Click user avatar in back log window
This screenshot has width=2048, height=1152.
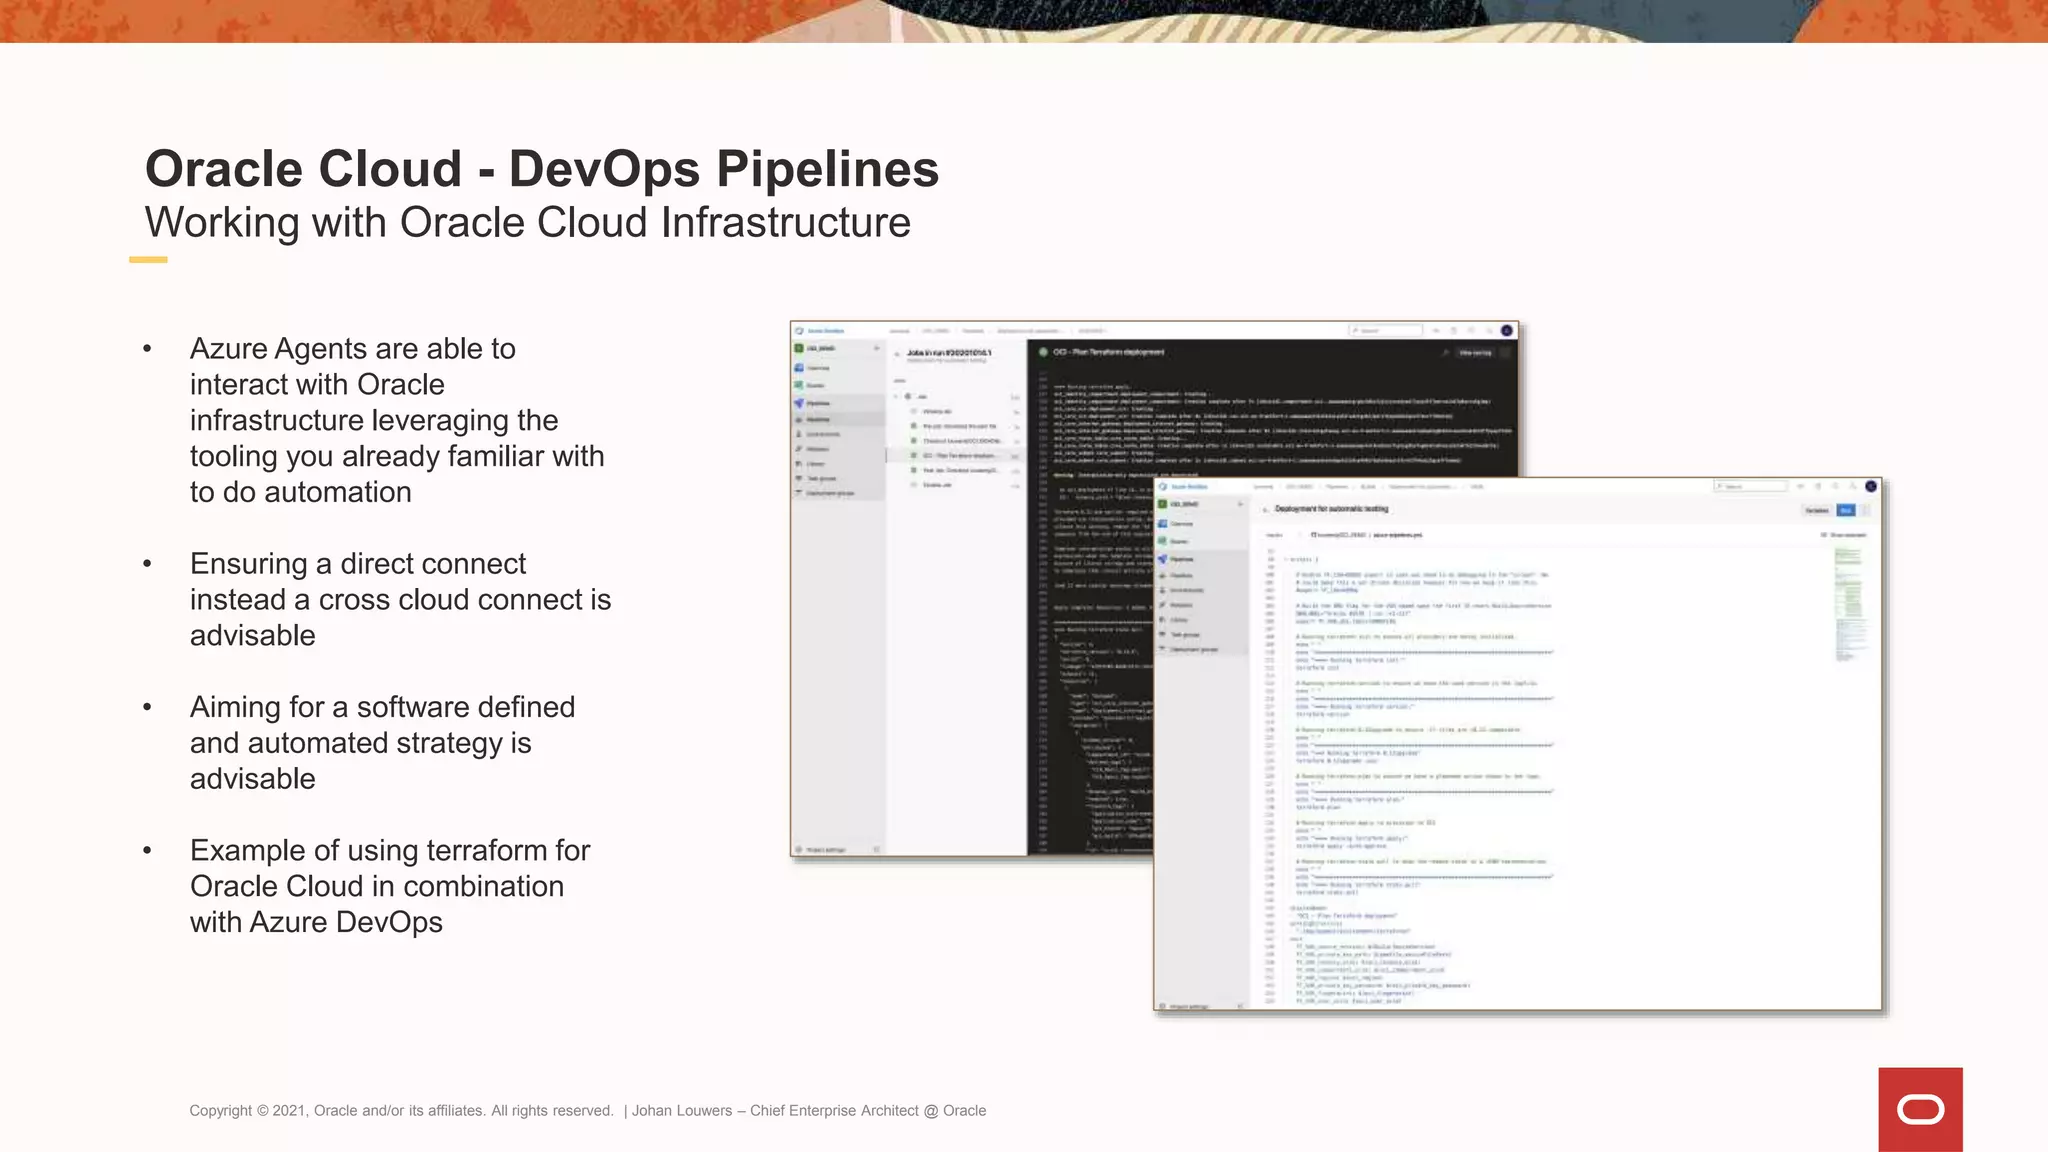[1507, 330]
